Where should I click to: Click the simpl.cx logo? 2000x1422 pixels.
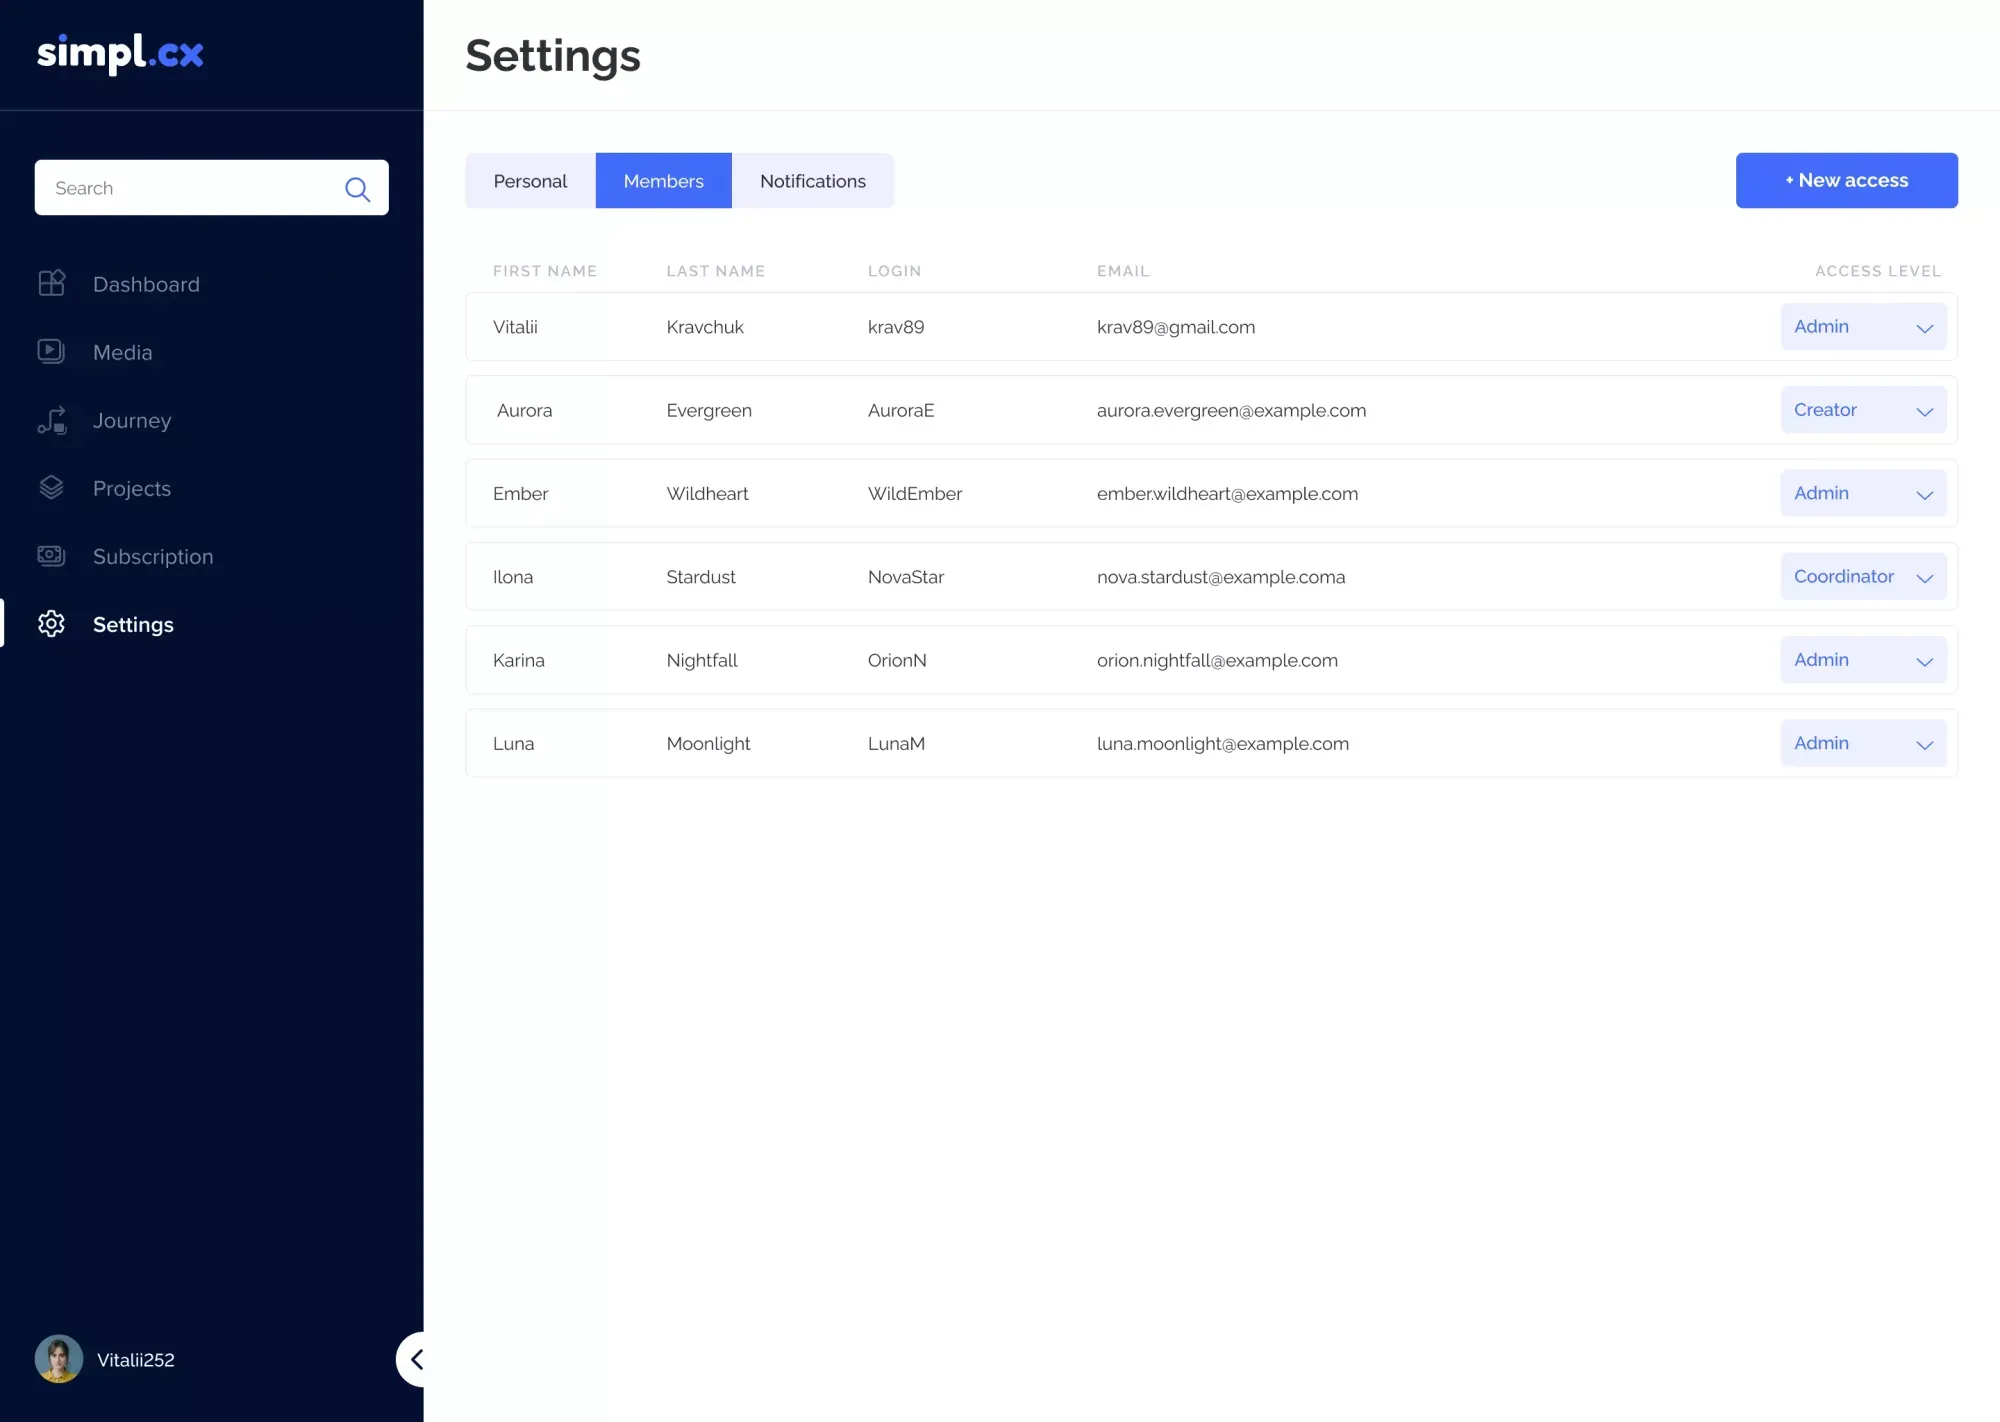click(x=120, y=54)
